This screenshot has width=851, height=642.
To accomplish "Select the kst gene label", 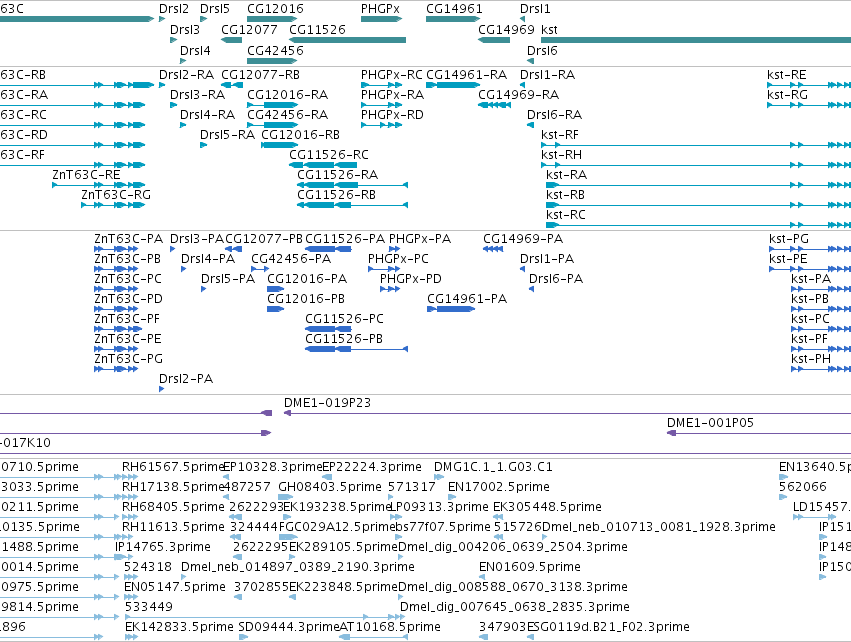I will (549, 29).
